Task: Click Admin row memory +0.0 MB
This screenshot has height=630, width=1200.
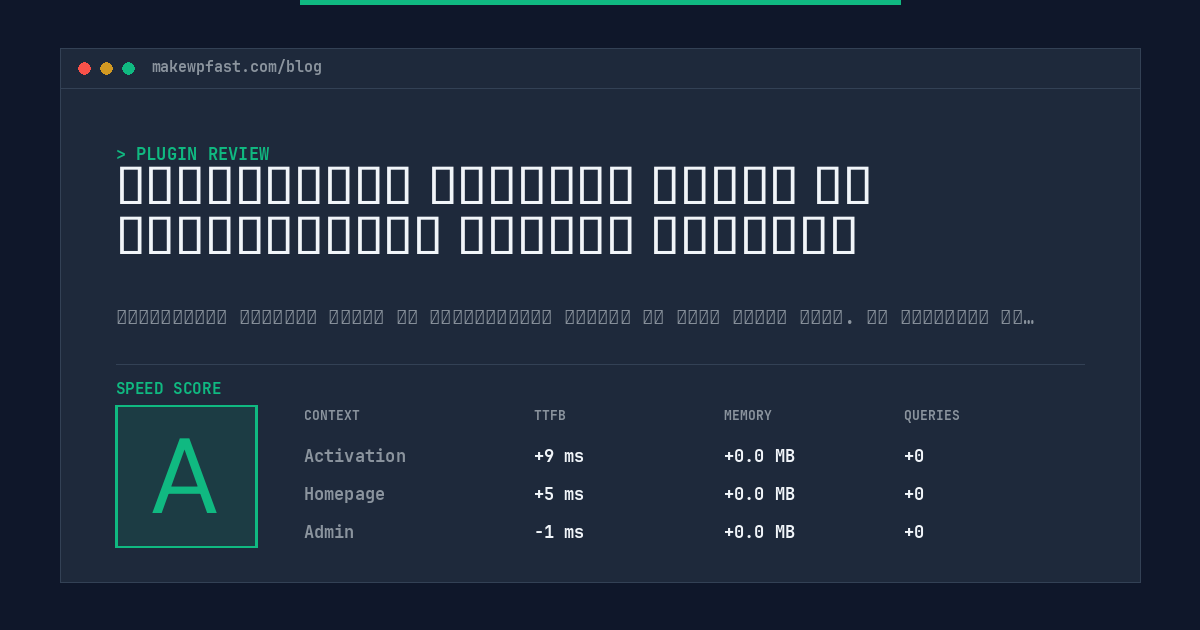Action: click(759, 532)
